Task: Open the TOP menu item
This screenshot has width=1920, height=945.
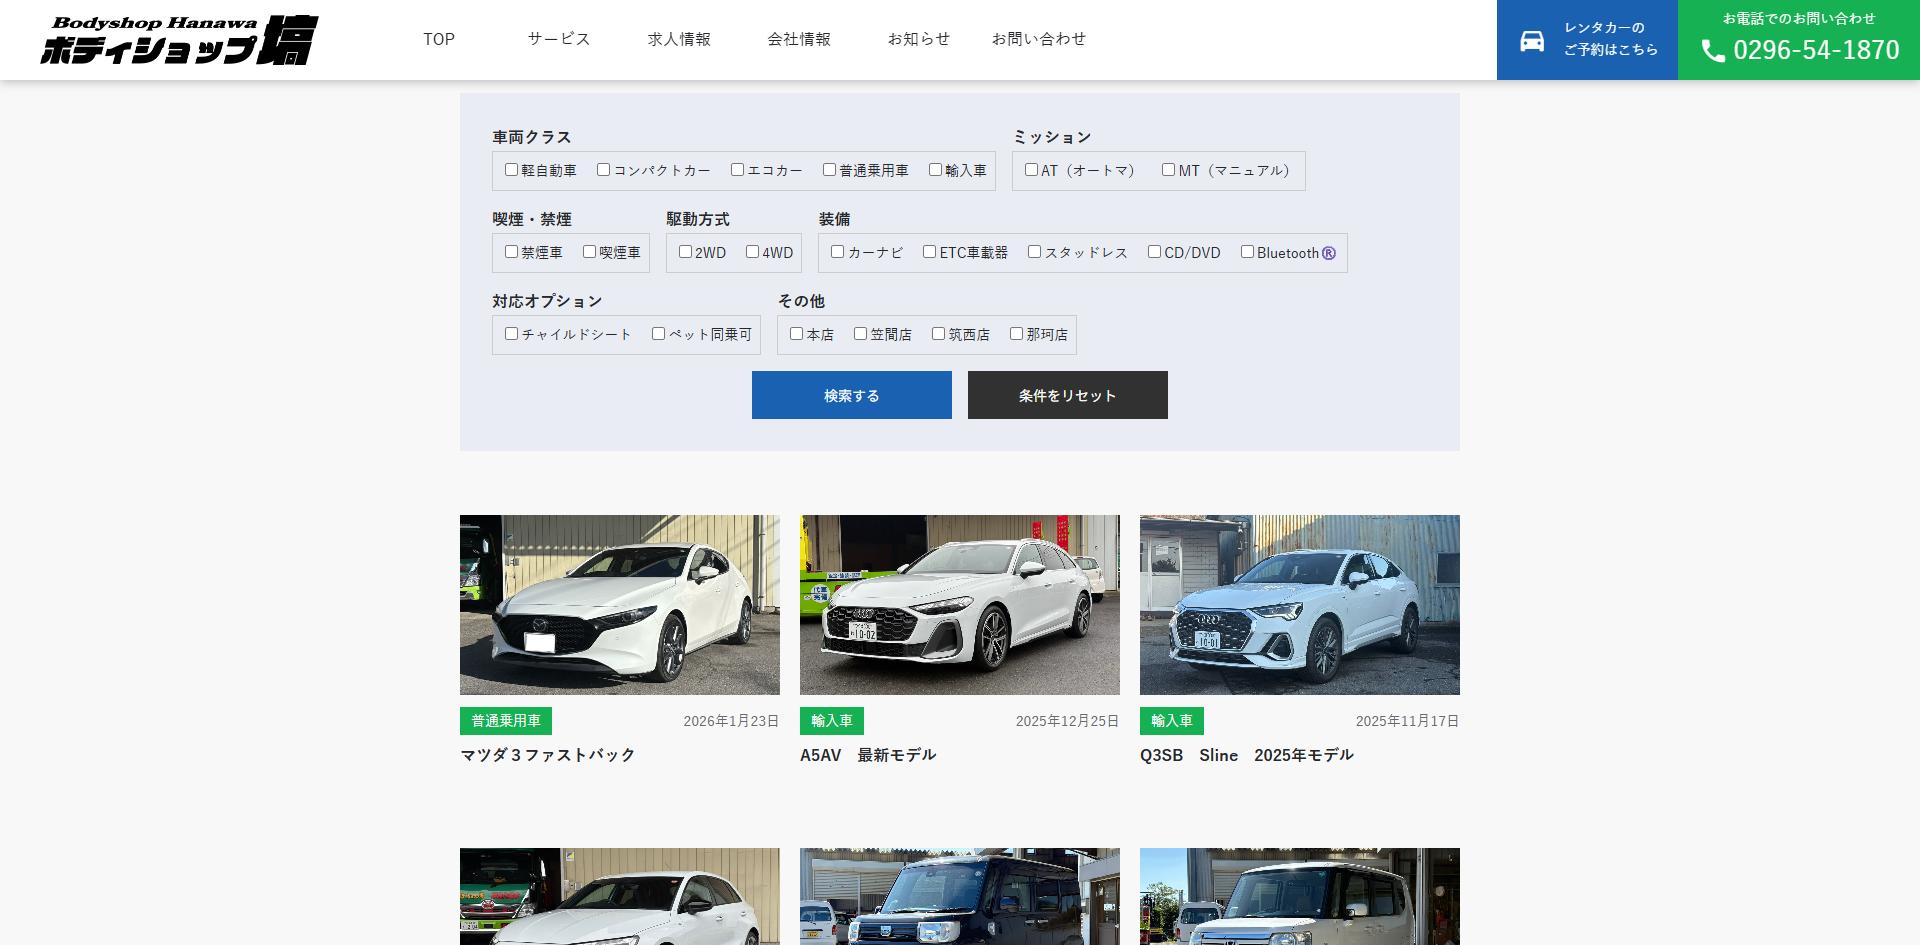Action: pos(439,39)
